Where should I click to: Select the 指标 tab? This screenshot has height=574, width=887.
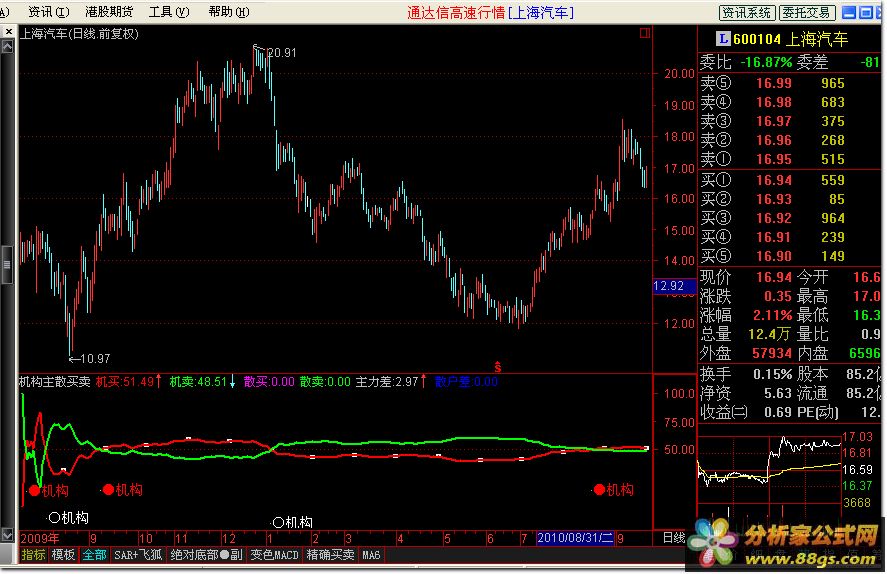click(33, 555)
